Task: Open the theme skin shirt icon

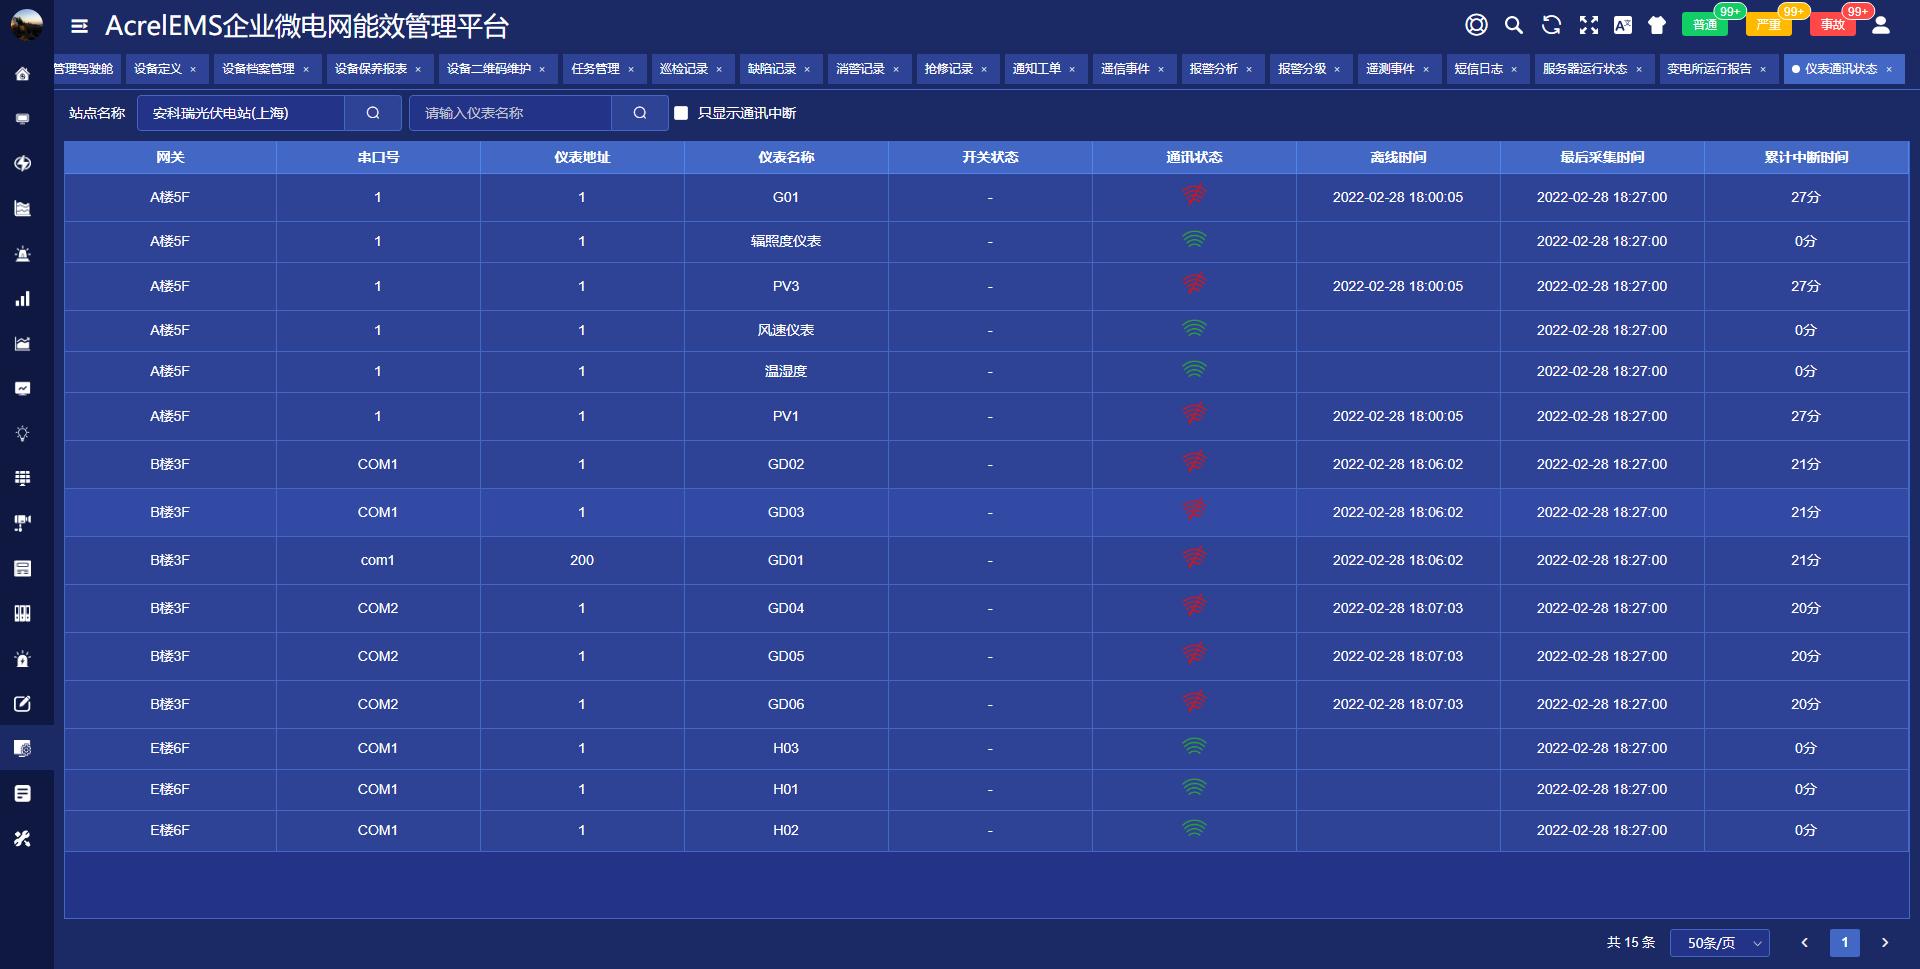Action: [1657, 25]
